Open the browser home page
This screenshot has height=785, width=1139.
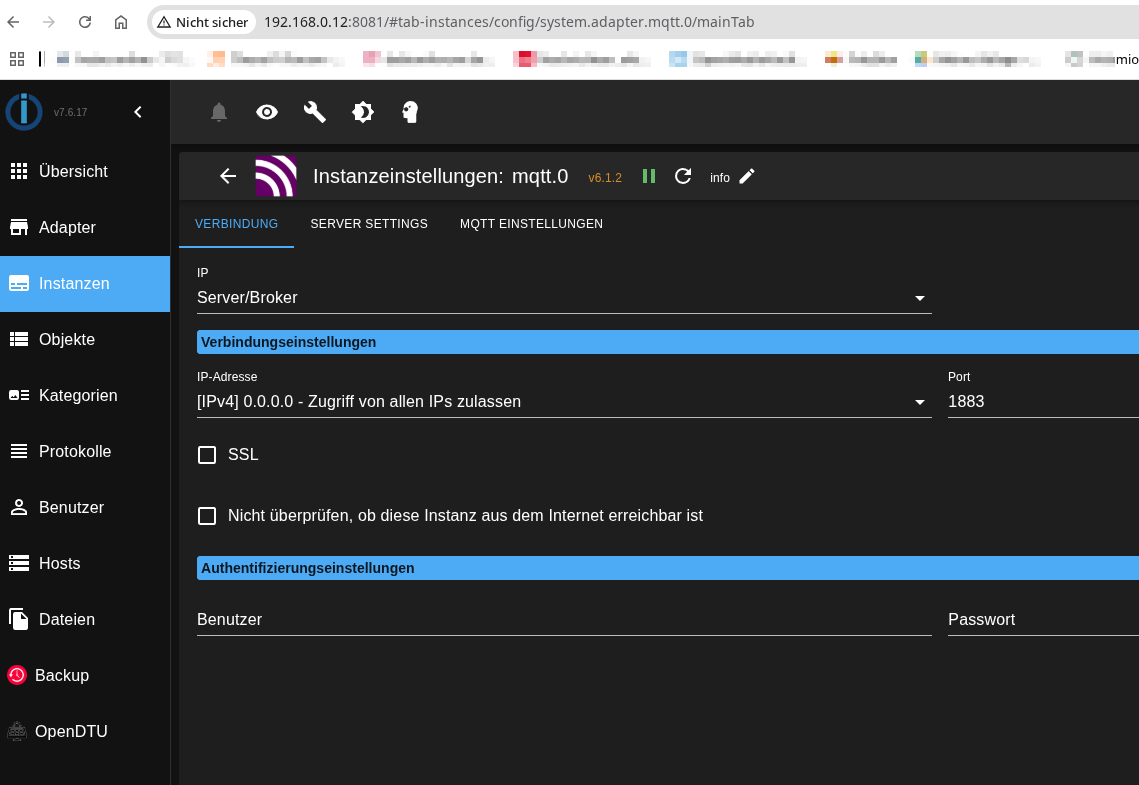(121, 22)
